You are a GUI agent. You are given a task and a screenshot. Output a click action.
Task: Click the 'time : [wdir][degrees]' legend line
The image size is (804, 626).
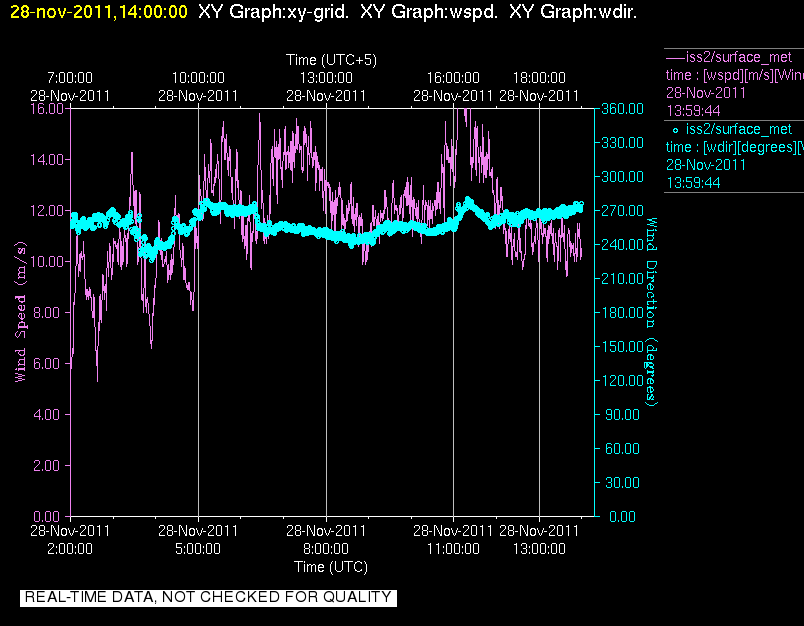click(734, 148)
